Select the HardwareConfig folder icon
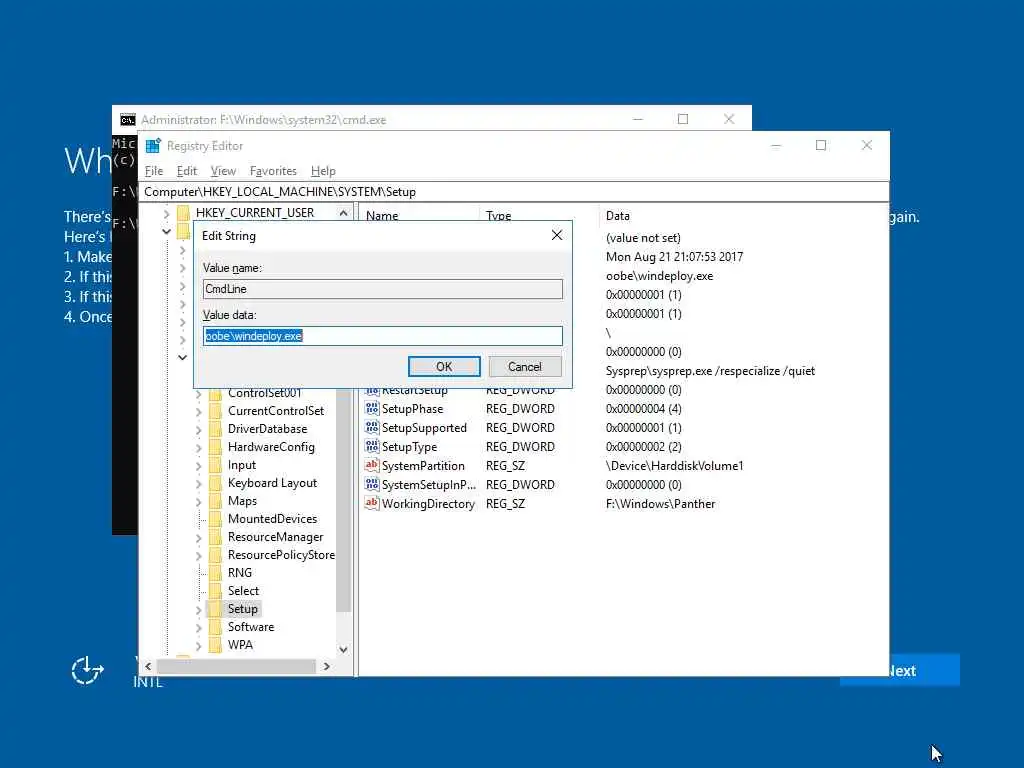1024x768 pixels. click(216, 447)
